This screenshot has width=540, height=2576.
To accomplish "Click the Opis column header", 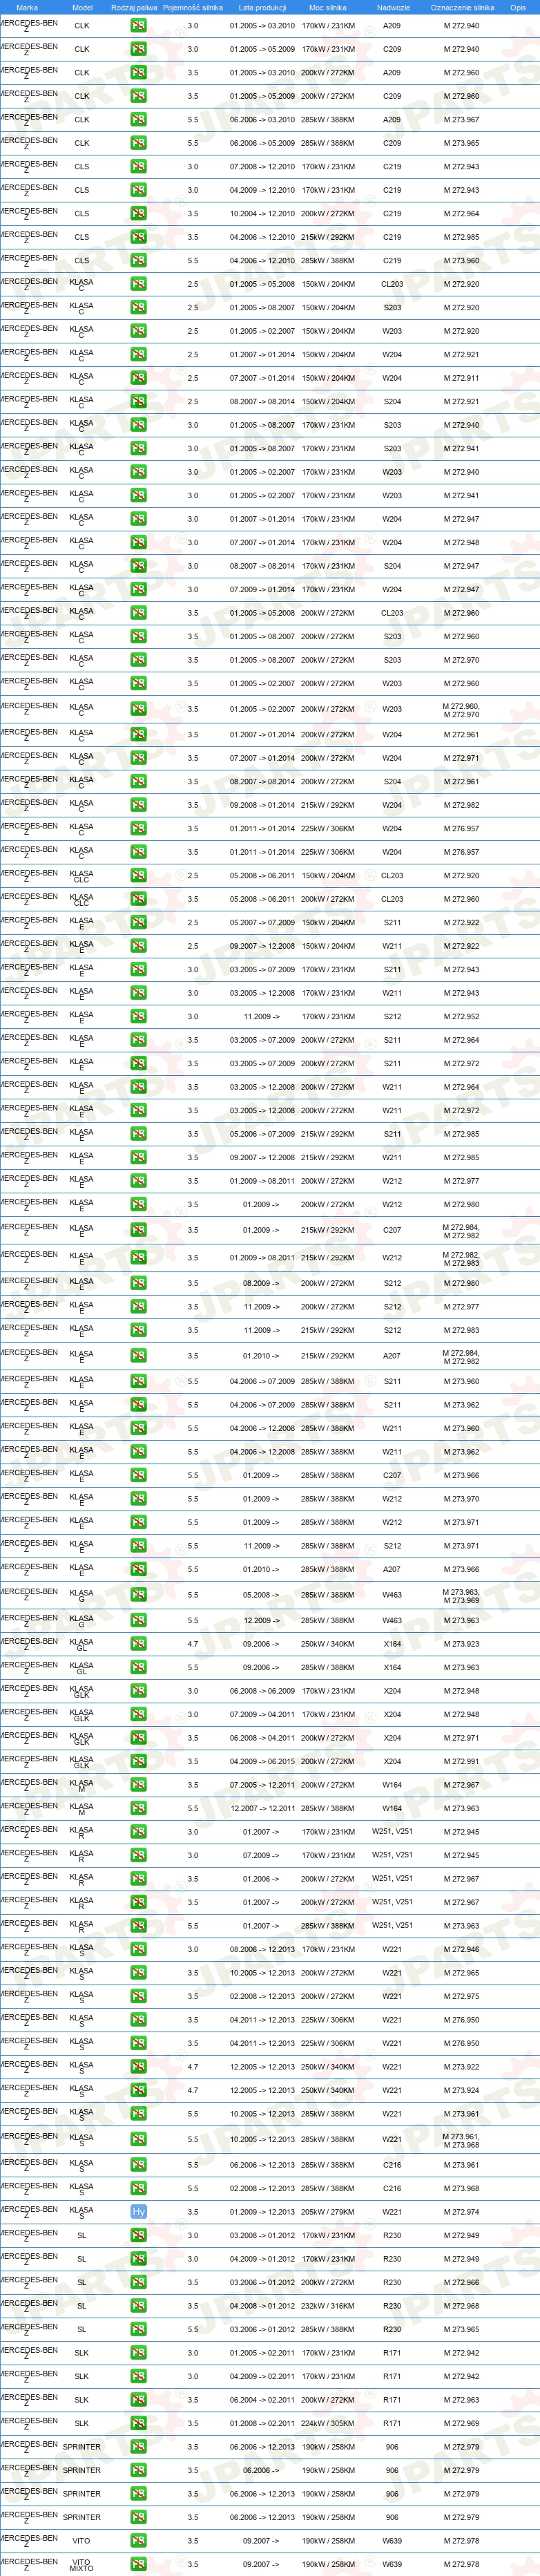I will pyautogui.click(x=517, y=7).
